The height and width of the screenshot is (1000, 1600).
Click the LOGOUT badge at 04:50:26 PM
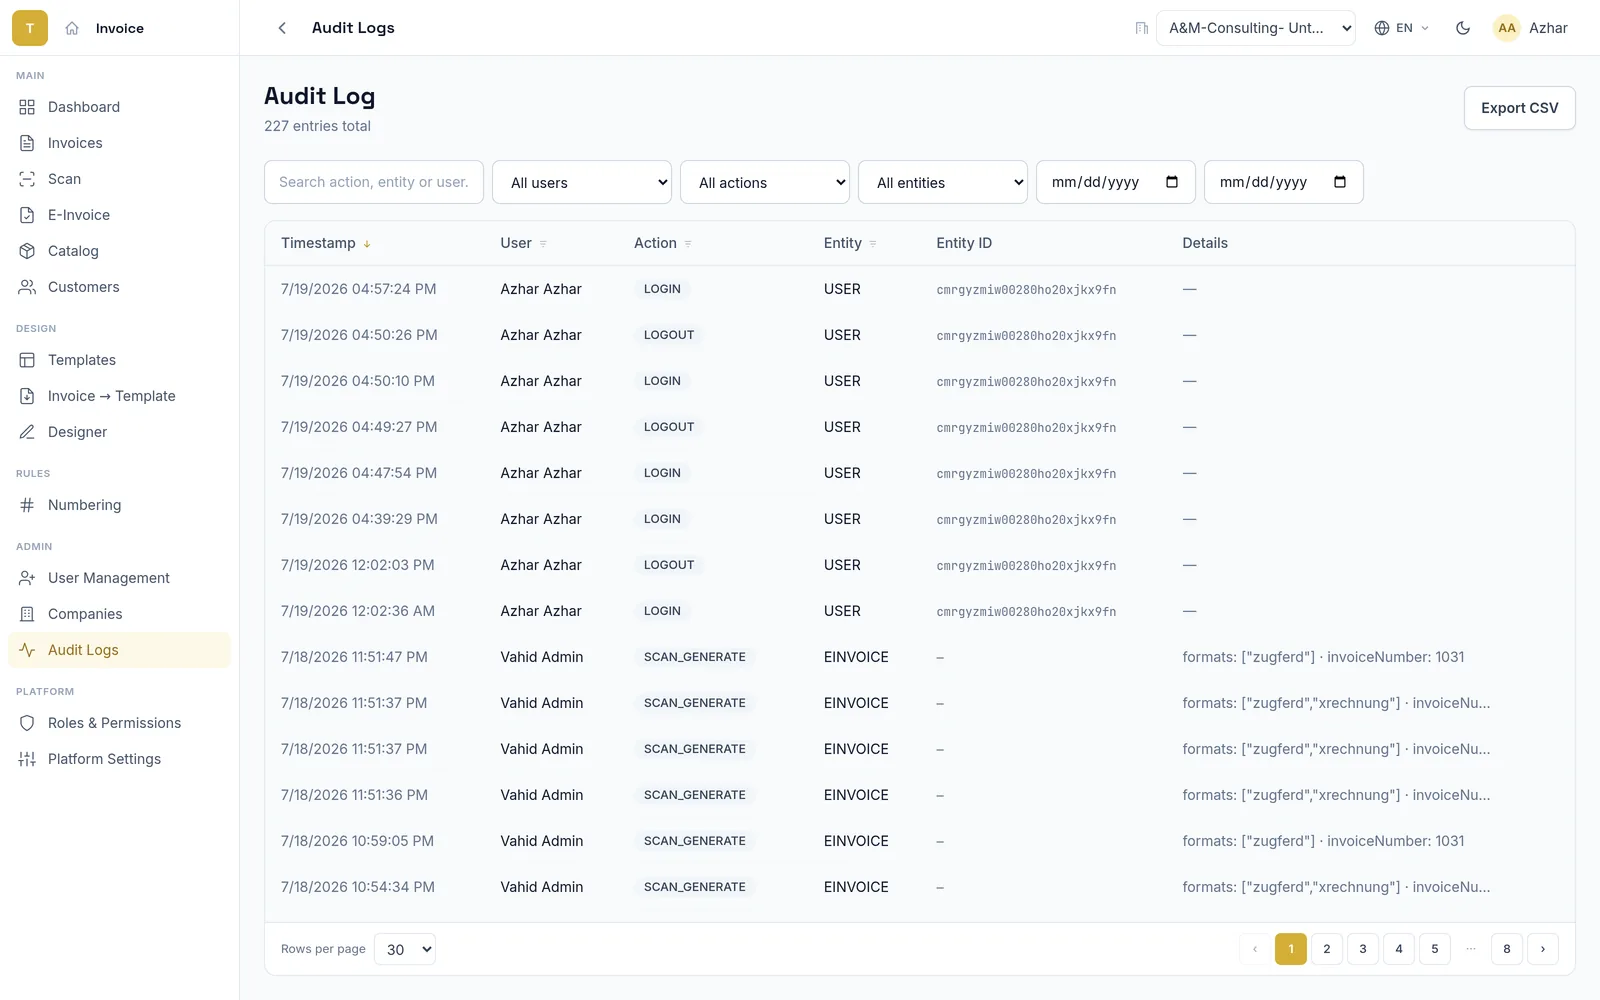pyautogui.click(x=669, y=335)
